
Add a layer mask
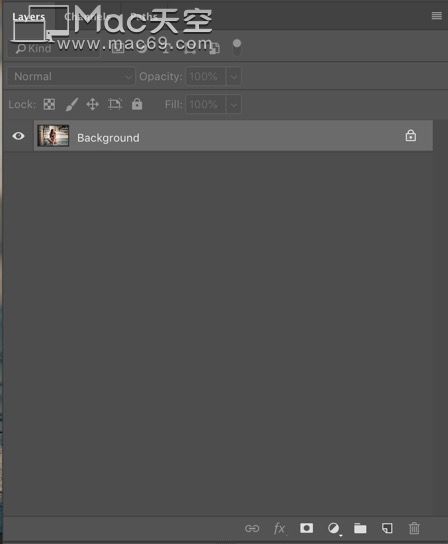tap(306, 528)
